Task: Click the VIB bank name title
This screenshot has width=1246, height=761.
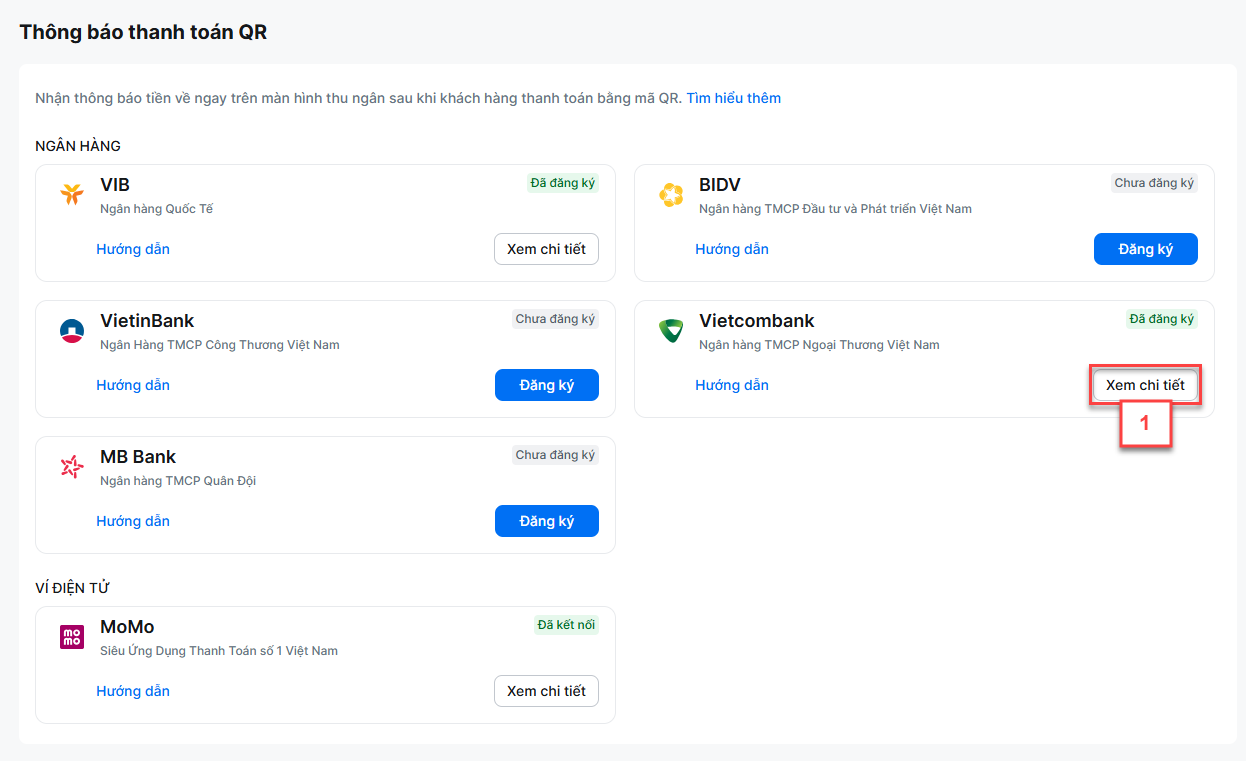Action: point(115,185)
